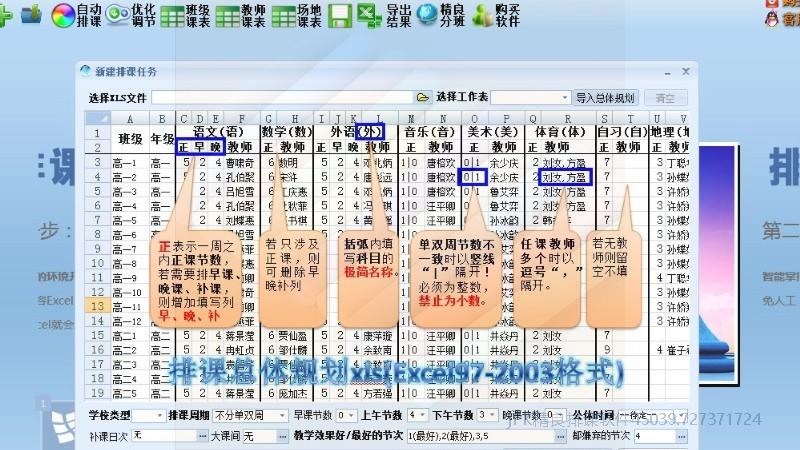Click column header A in the sheet
The height and width of the screenshot is (450, 800).
coord(130,119)
